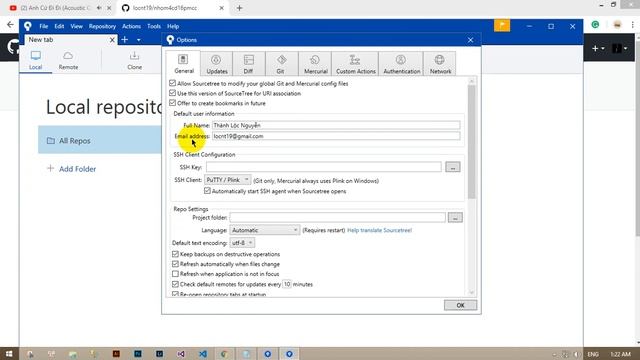
Task: Toggle Allow Sourcetree to modify global config files
Action: [173, 83]
